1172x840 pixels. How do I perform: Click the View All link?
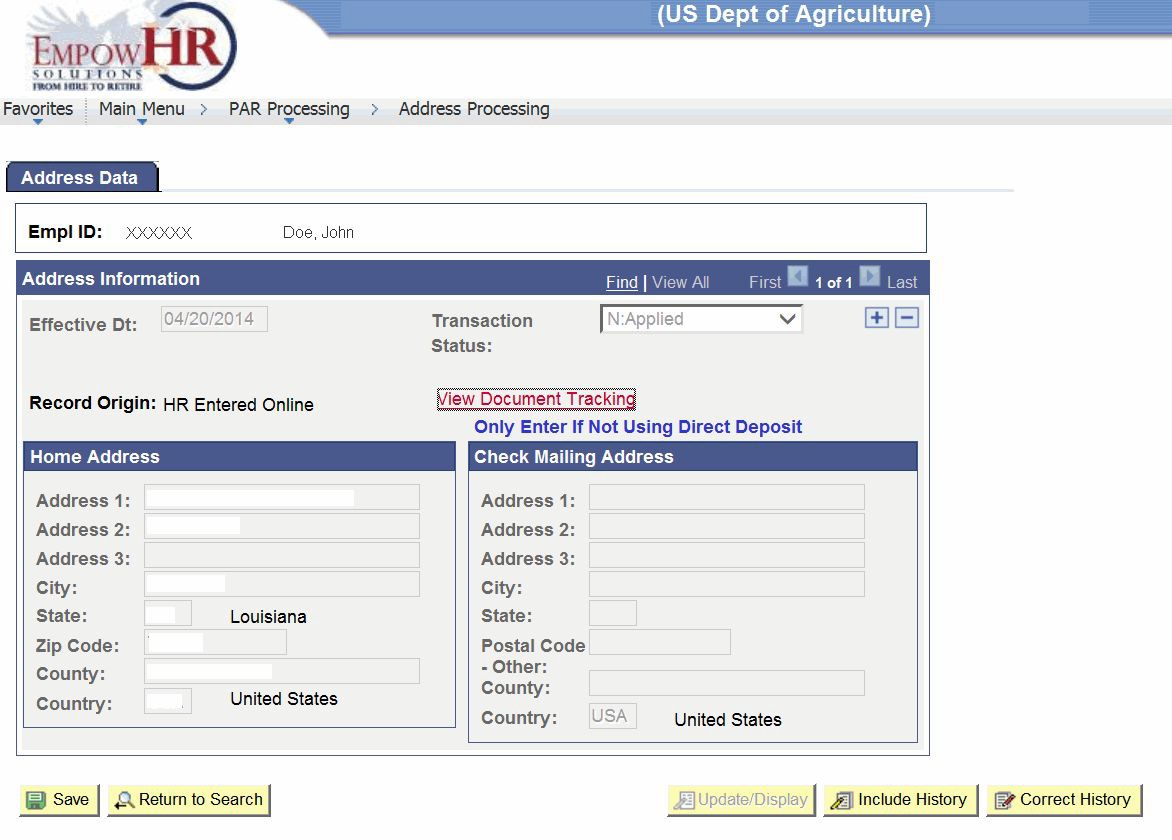680,282
